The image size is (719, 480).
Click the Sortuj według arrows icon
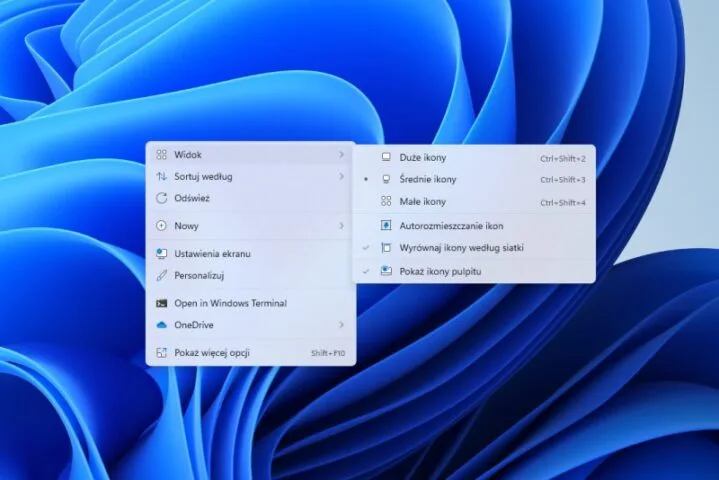click(161, 176)
